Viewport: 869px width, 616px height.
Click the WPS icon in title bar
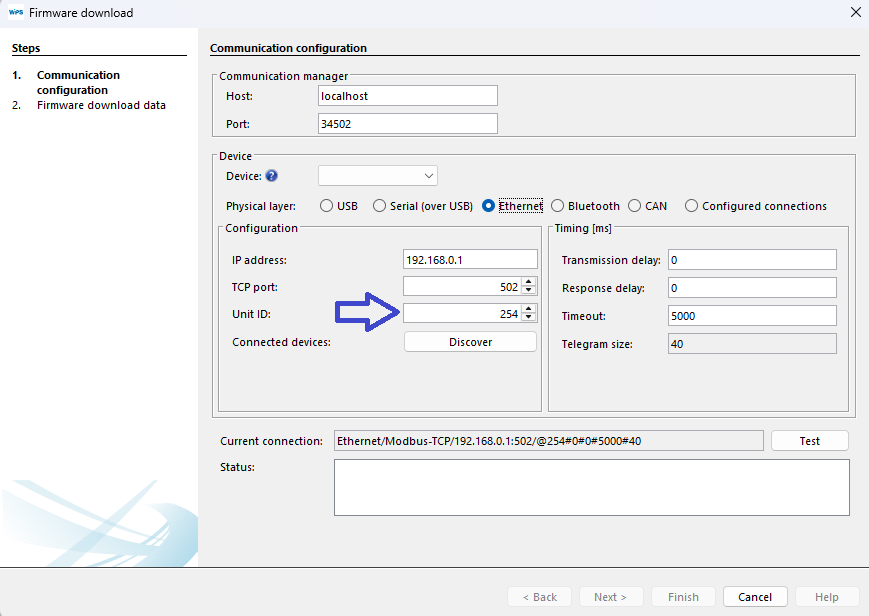point(15,13)
